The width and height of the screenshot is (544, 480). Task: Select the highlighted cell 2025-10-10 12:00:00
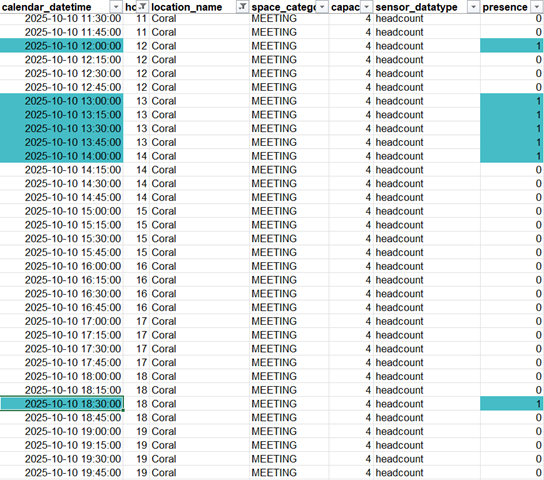(x=61, y=46)
